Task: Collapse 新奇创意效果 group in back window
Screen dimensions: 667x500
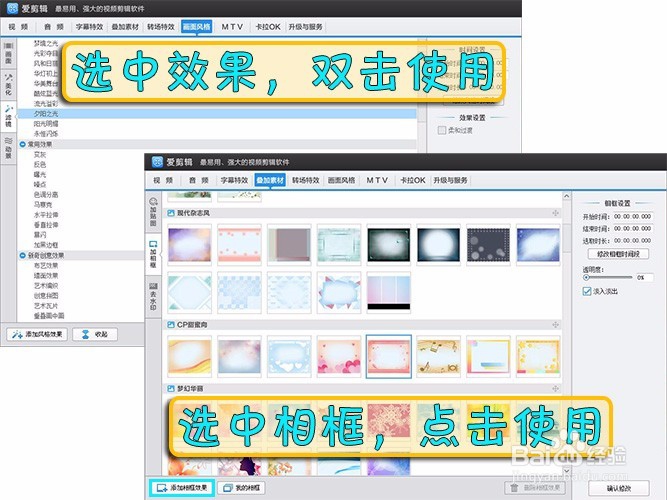Action: pos(23,255)
